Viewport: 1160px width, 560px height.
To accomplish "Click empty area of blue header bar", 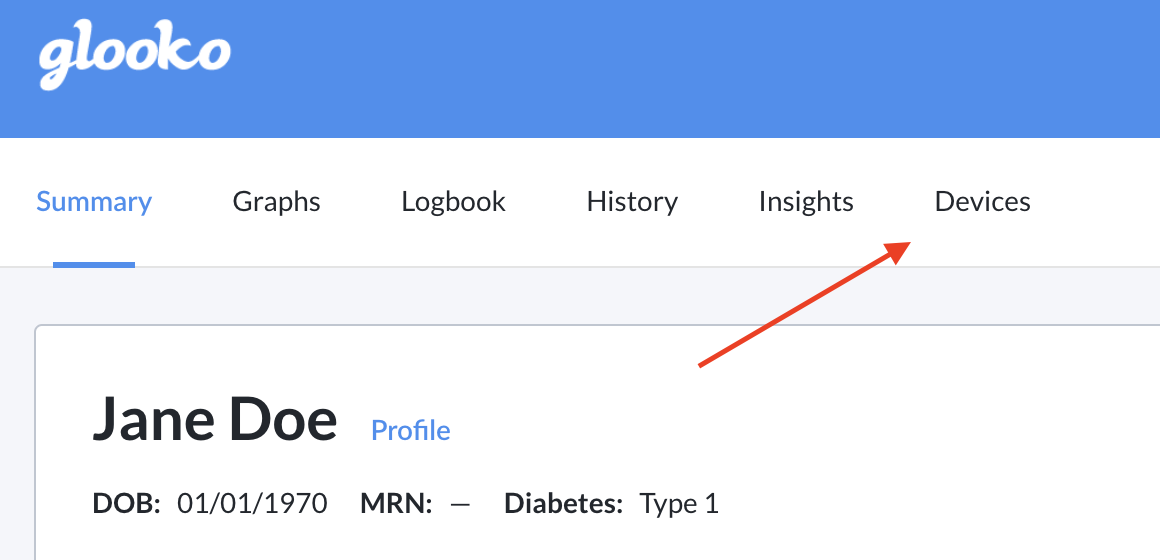I will (695, 68).
